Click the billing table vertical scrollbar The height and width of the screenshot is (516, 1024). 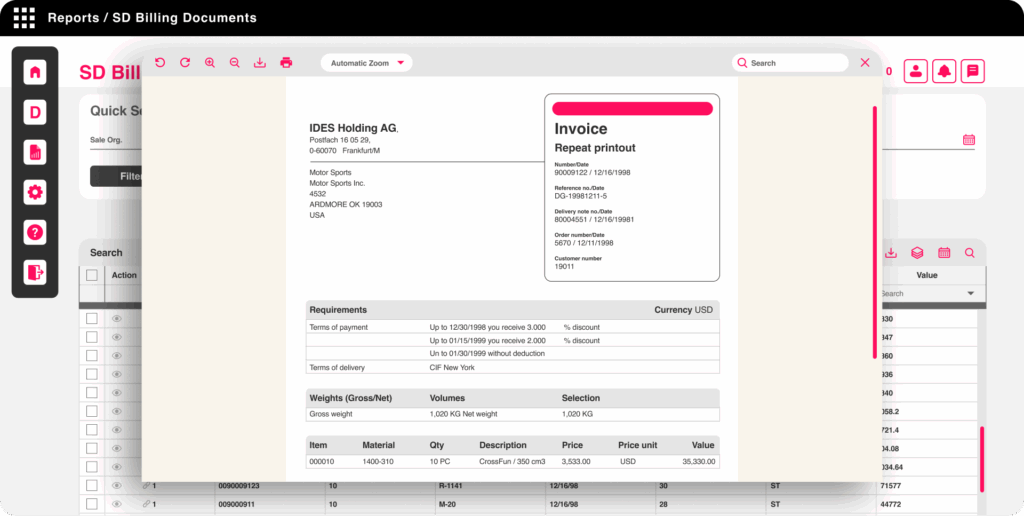[x=982, y=459]
